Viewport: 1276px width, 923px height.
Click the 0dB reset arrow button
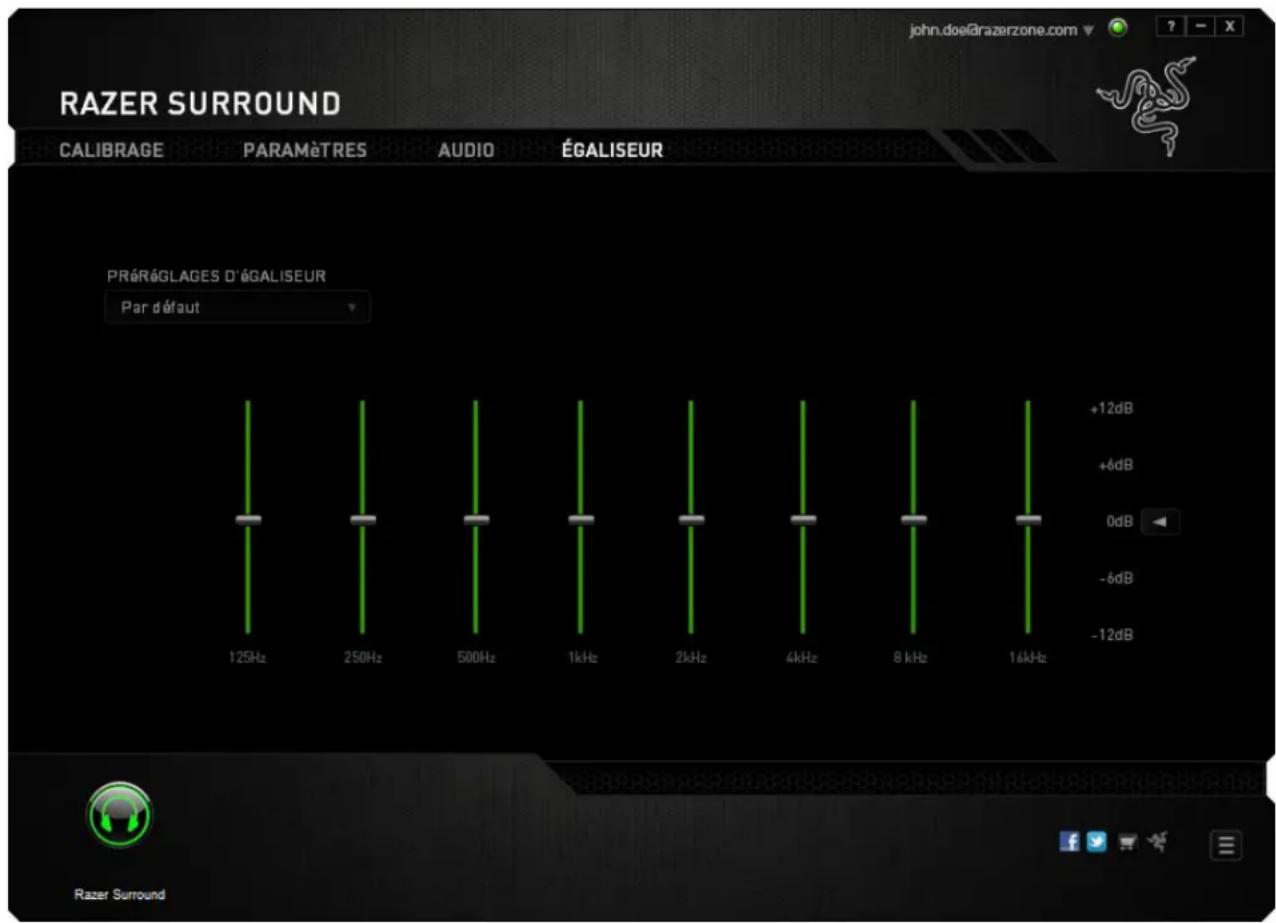point(1160,521)
